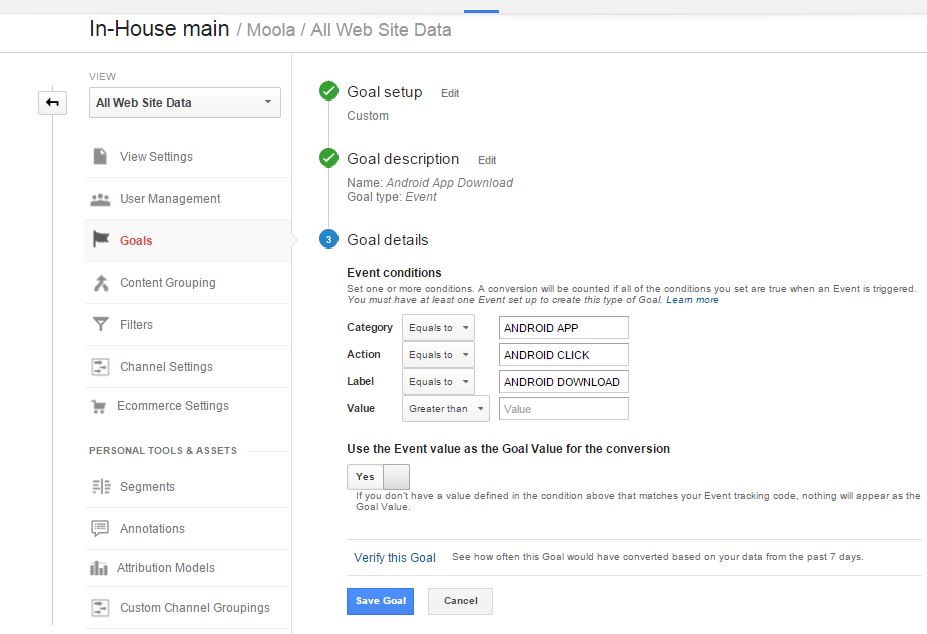Select Attribution Models in the sidebar
The width and height of the screenshot is (927, 634).
(165, 568)
